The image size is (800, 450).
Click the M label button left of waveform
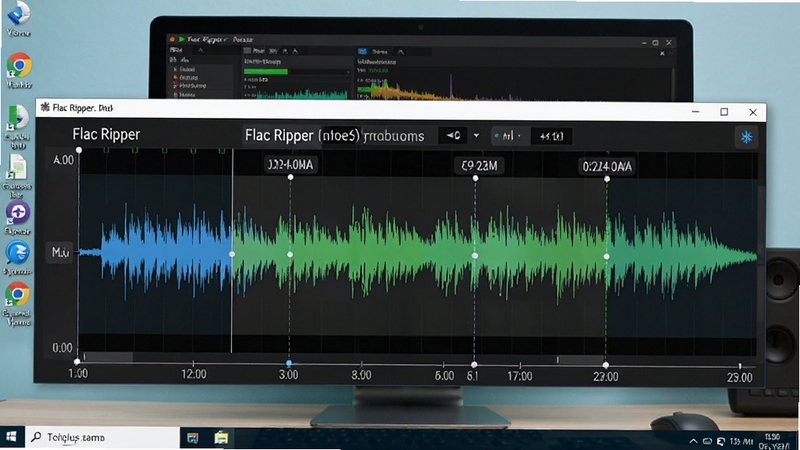point(60,252)
